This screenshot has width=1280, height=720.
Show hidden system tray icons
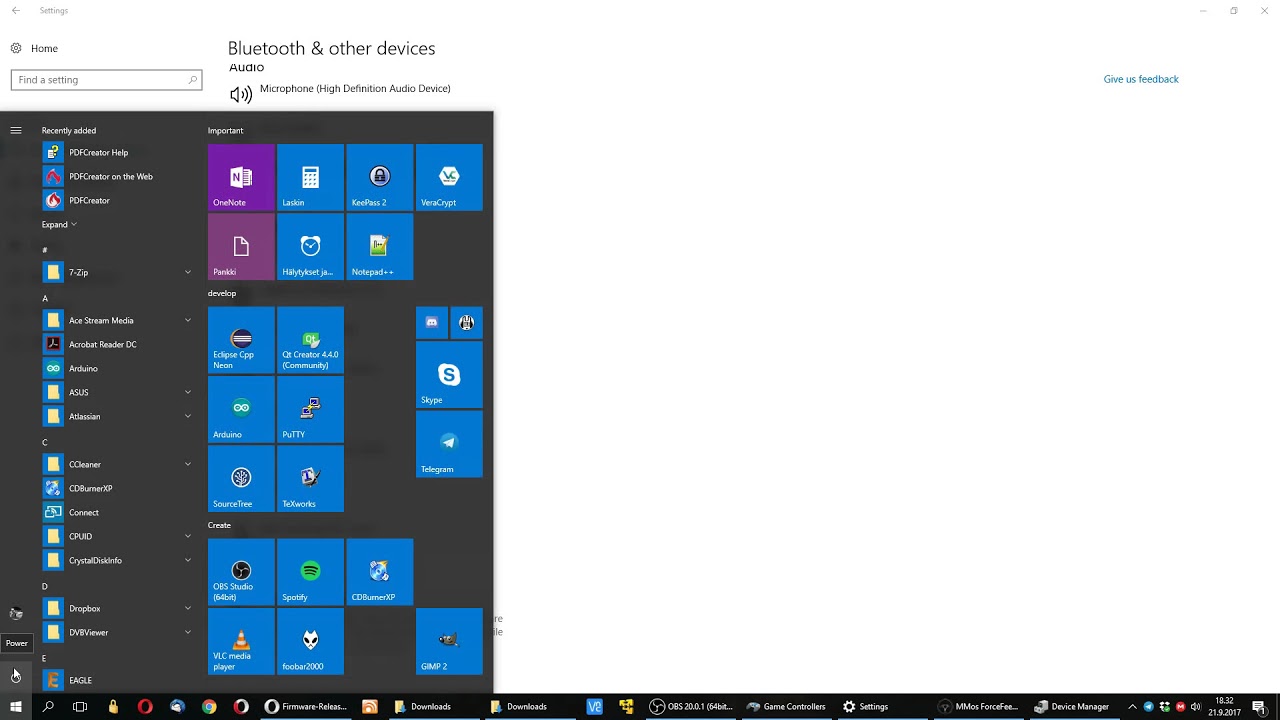(x=1132, y=707)
